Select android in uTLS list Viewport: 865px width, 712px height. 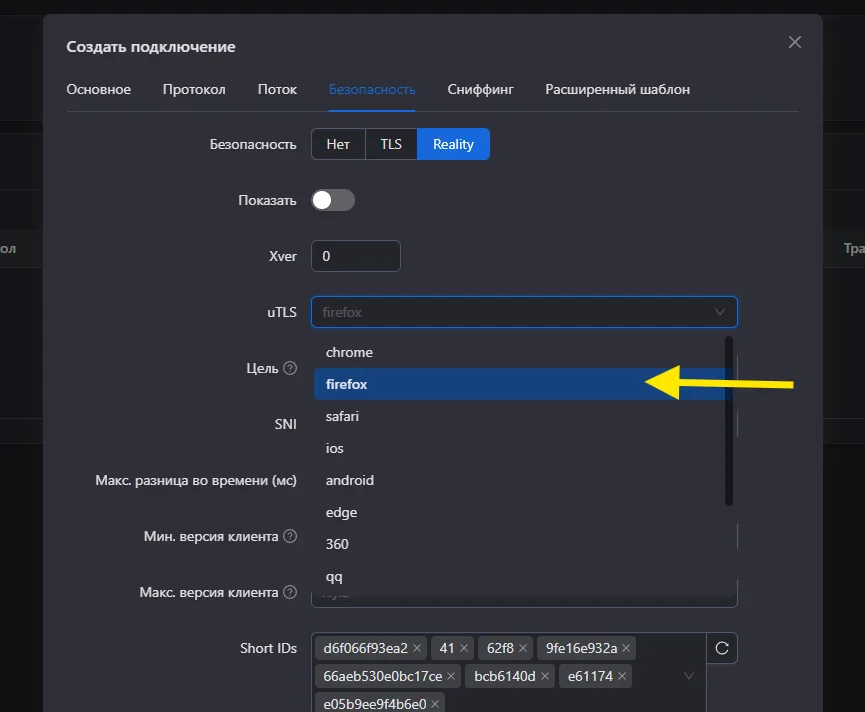click(x=519, y=480)
